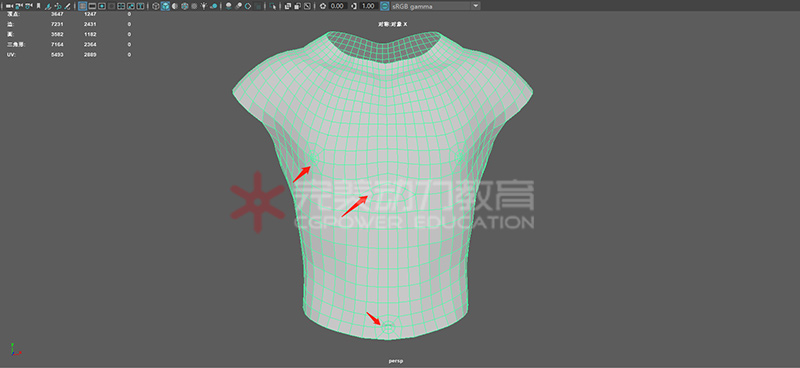Image resolution: width=800 pixels, height=368 pixels.
Task: Toggle the Film Gate display
Action: coord(92,6)
